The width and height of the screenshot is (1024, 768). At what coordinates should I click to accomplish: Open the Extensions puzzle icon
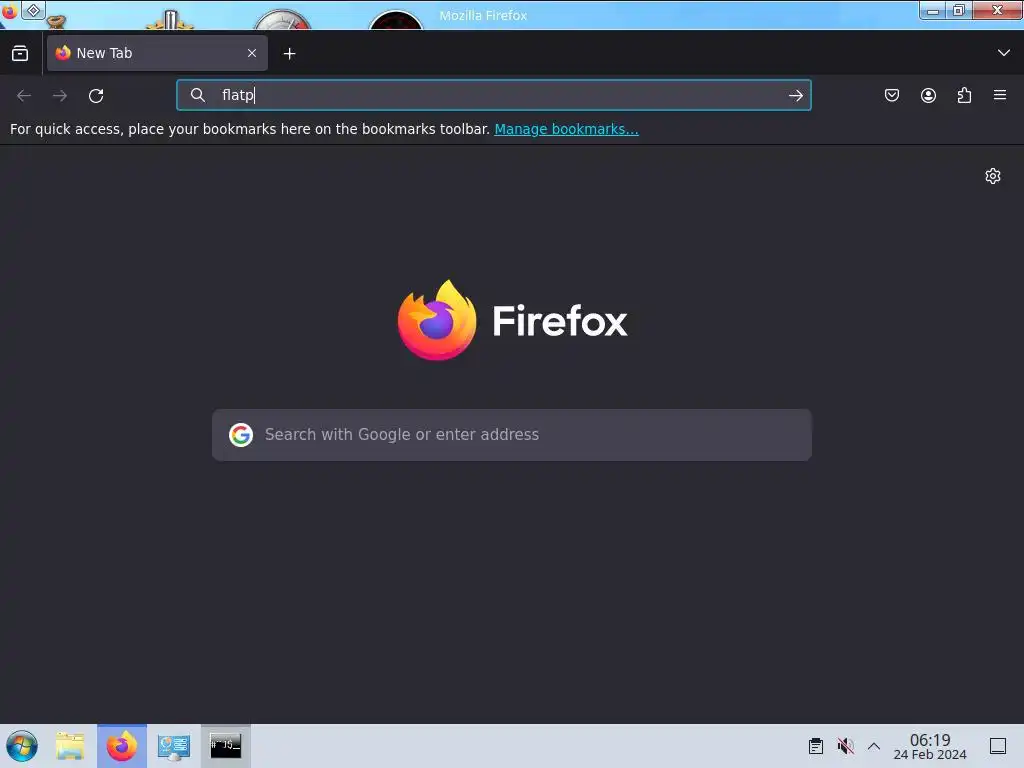pyautogui.click(x=964, y=95)
